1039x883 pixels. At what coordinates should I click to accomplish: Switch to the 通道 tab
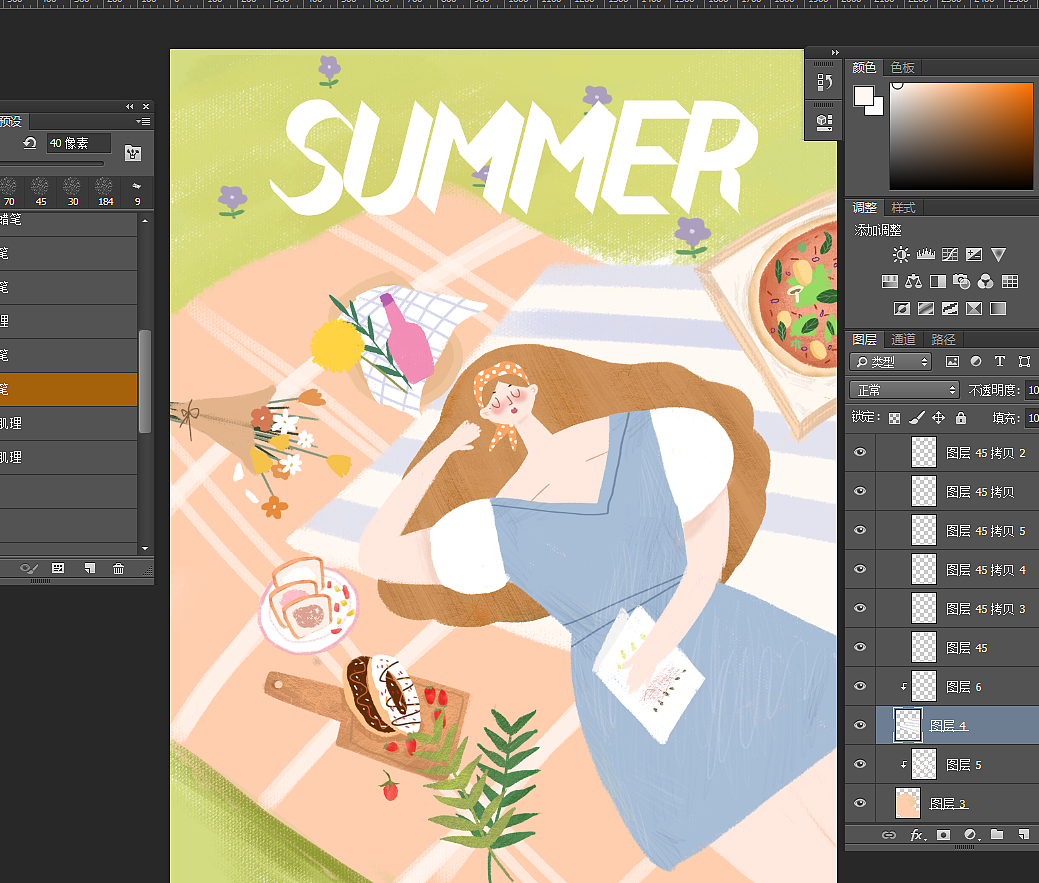902,339
